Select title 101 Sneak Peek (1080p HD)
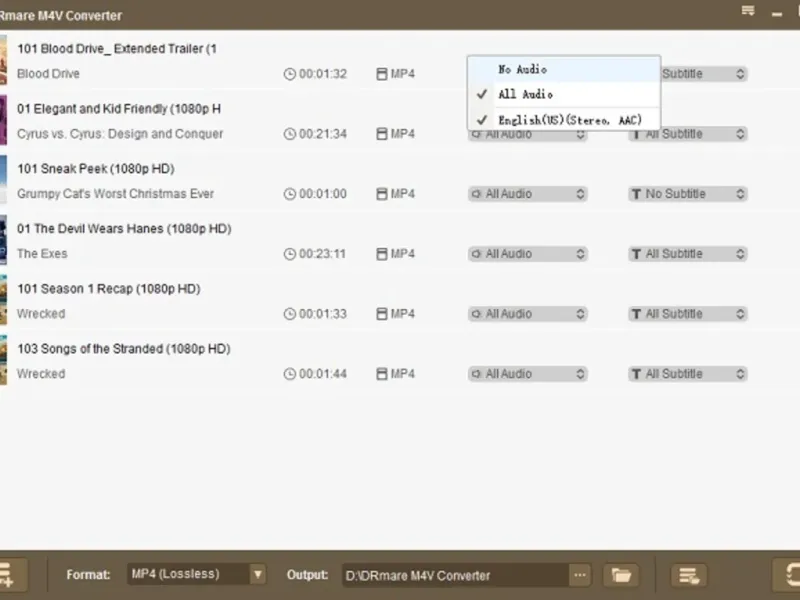Viewport: 800px width, 600px height. (x=96, y=169)
